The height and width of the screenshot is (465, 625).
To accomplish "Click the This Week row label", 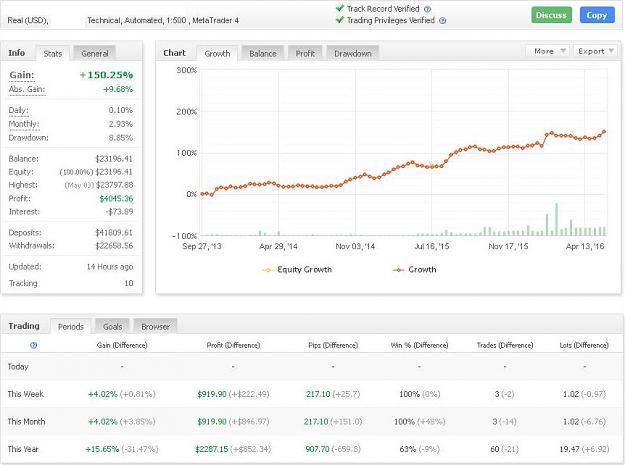I will [26, 394].
